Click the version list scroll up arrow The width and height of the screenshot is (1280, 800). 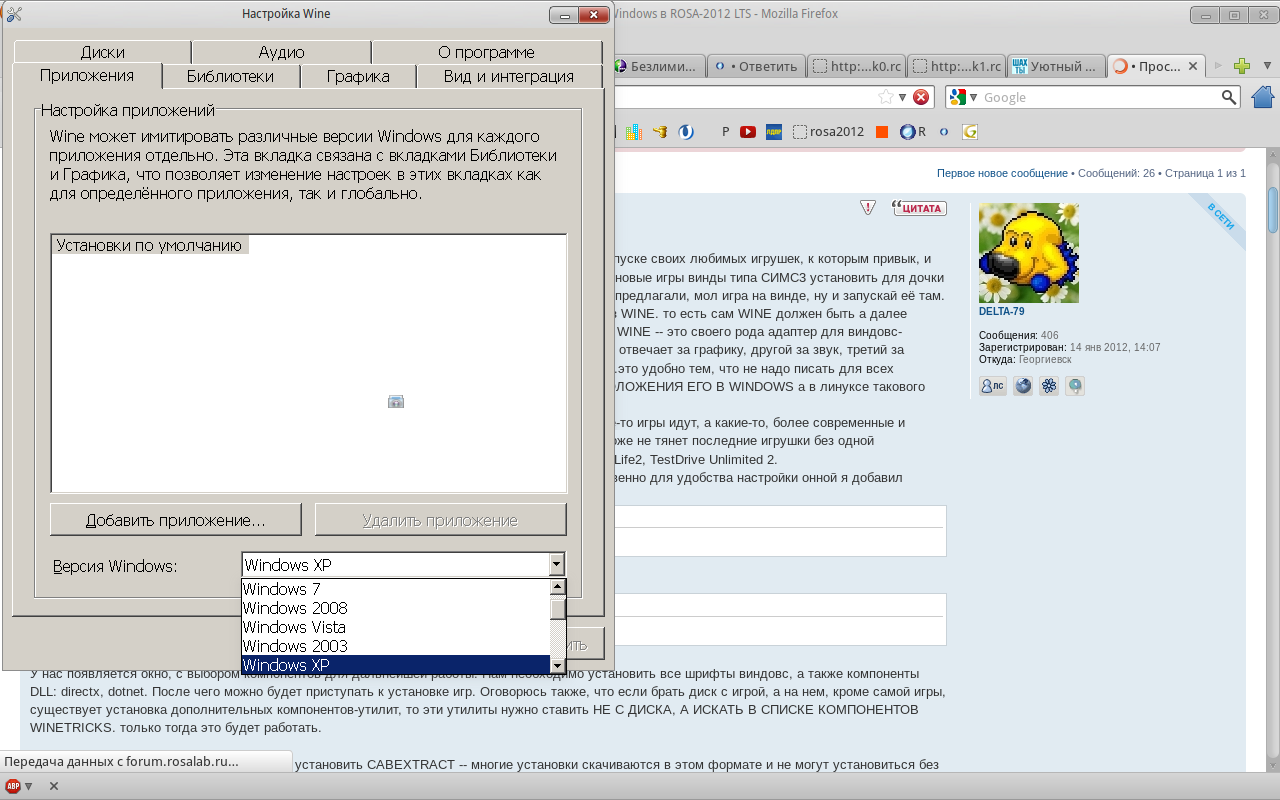[x=558, y=587]
